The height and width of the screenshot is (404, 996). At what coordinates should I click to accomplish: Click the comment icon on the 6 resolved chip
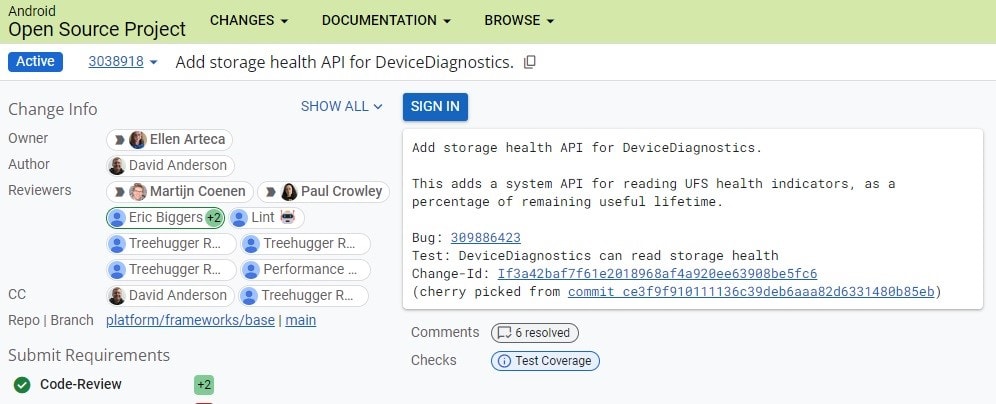click(x=505, y=333)
